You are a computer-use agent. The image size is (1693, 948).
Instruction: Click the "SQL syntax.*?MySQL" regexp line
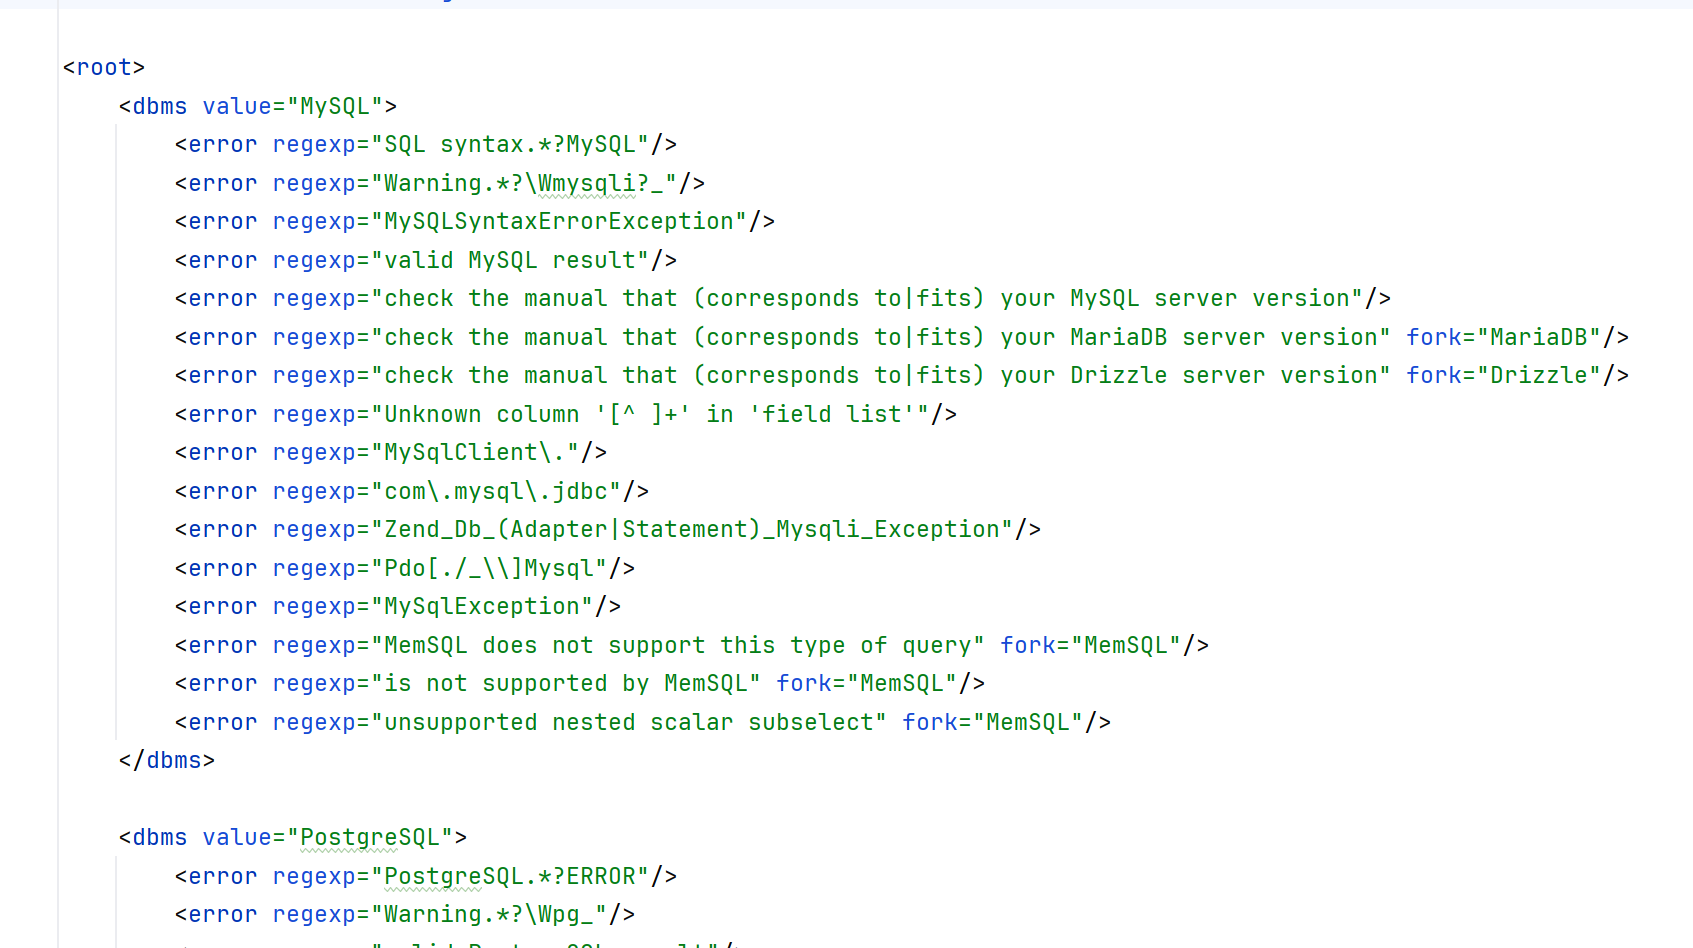click(x=426, y=144)
